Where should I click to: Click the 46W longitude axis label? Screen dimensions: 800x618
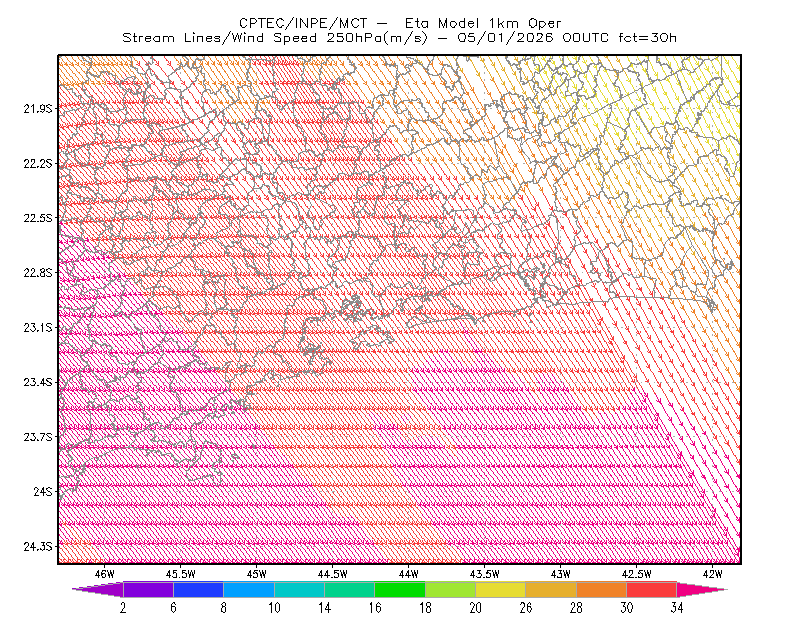[105, 574]
